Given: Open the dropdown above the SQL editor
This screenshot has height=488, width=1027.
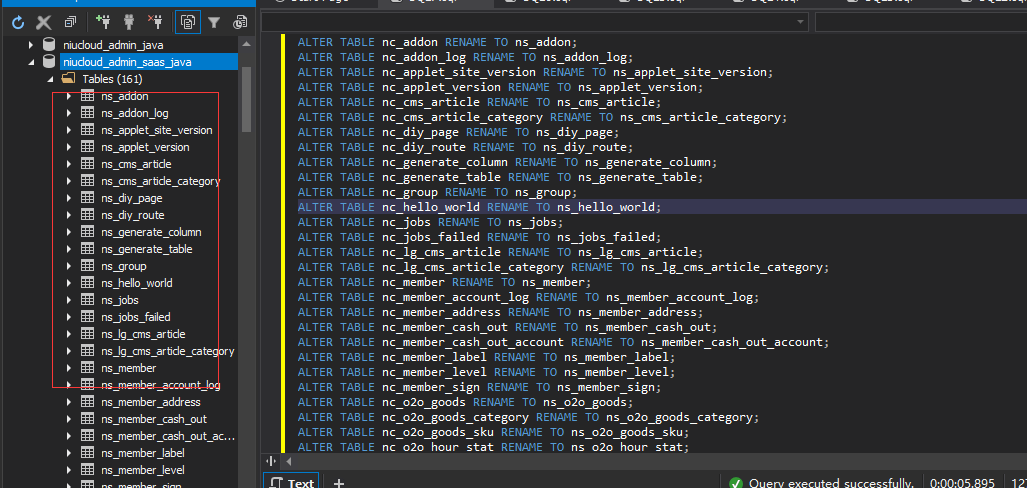Looking at the screenshot, I should click(801, 22).
